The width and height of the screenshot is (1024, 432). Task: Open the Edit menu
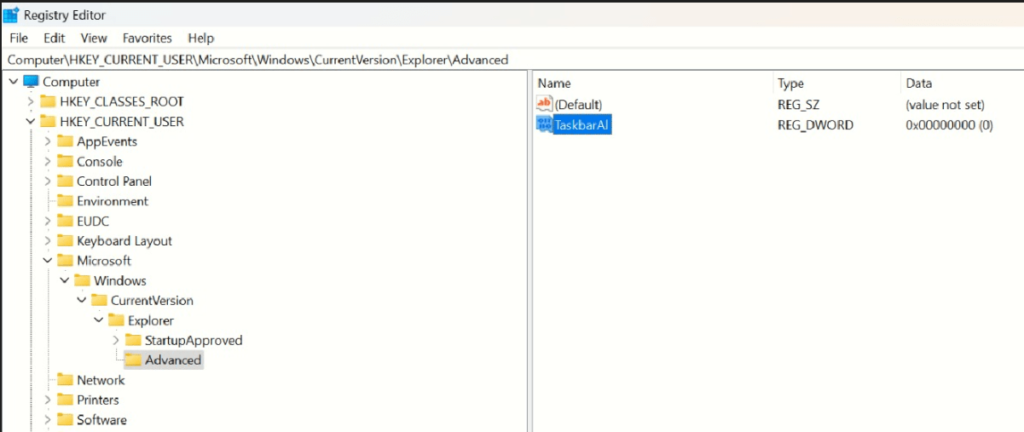pyautogui.click(x=54, y=38)
